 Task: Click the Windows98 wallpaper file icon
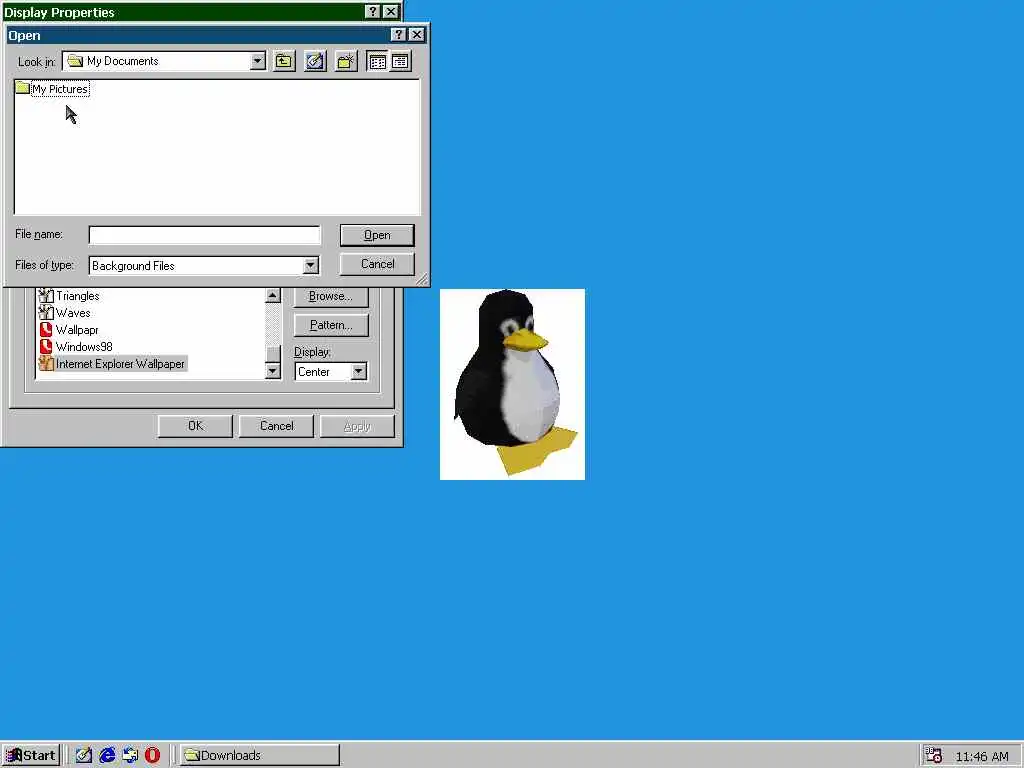point(46,347)
